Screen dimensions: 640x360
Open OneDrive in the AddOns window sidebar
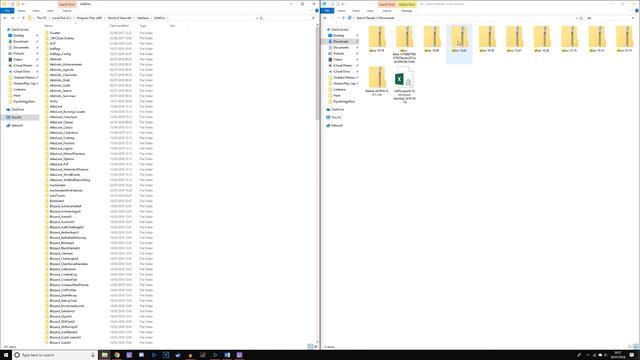coord(18,109)
